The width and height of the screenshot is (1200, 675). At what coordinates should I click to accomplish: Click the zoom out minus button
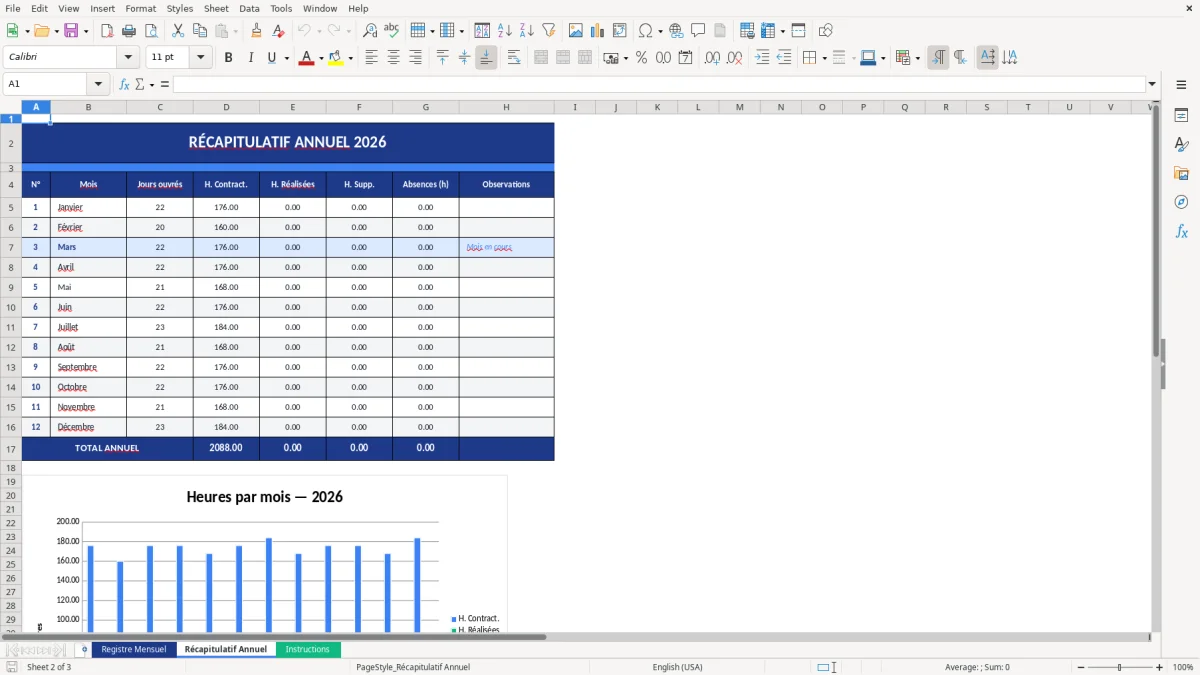pyautogui.click(x=1081, y=667)
